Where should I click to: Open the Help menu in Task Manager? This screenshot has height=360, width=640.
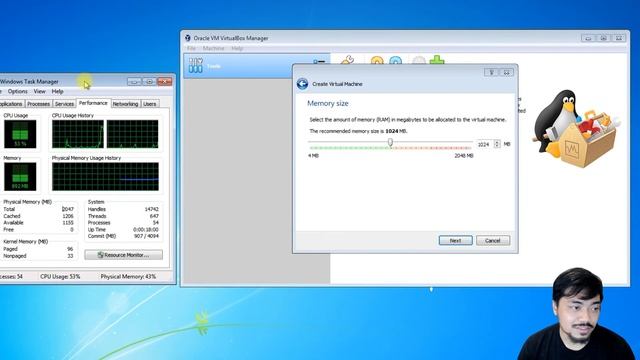[58, 91]
